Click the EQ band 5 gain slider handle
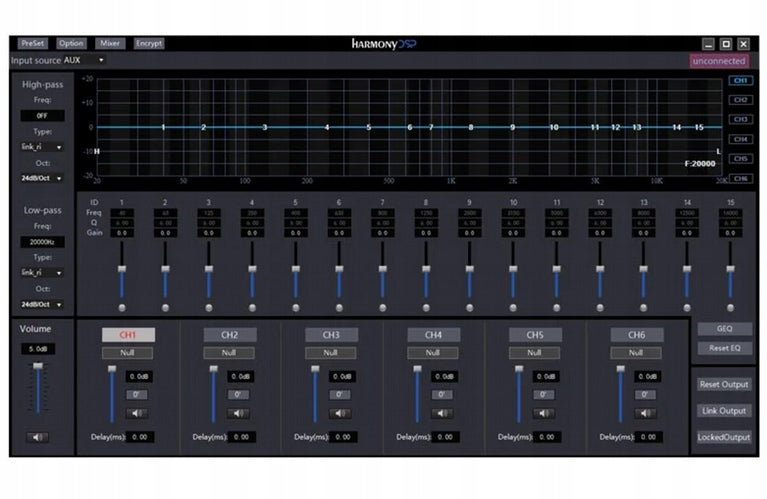 click(295, 269)
